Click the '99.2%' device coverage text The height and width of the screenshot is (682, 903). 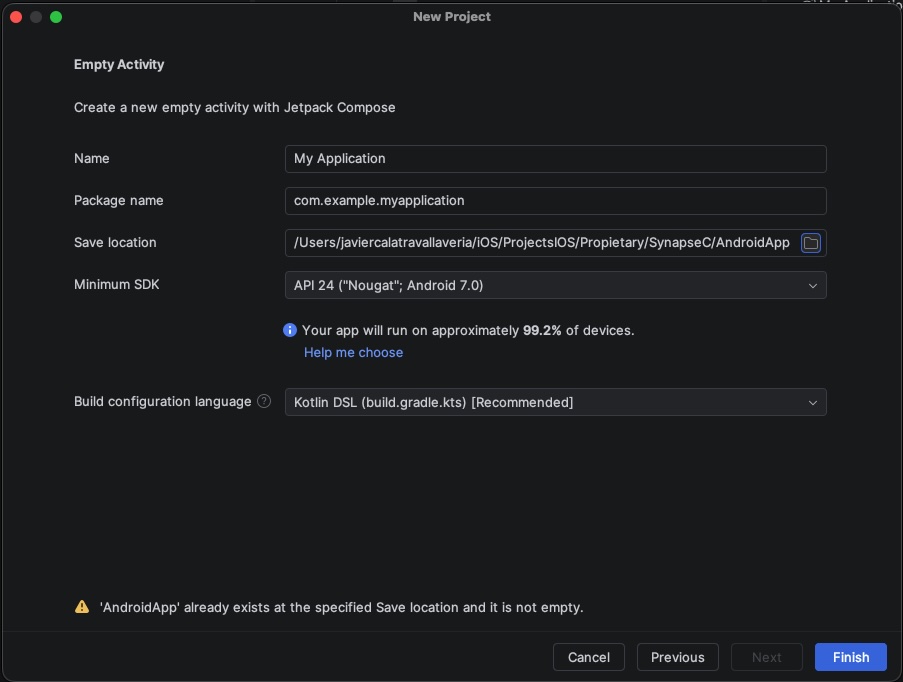[x=542, y=331]
